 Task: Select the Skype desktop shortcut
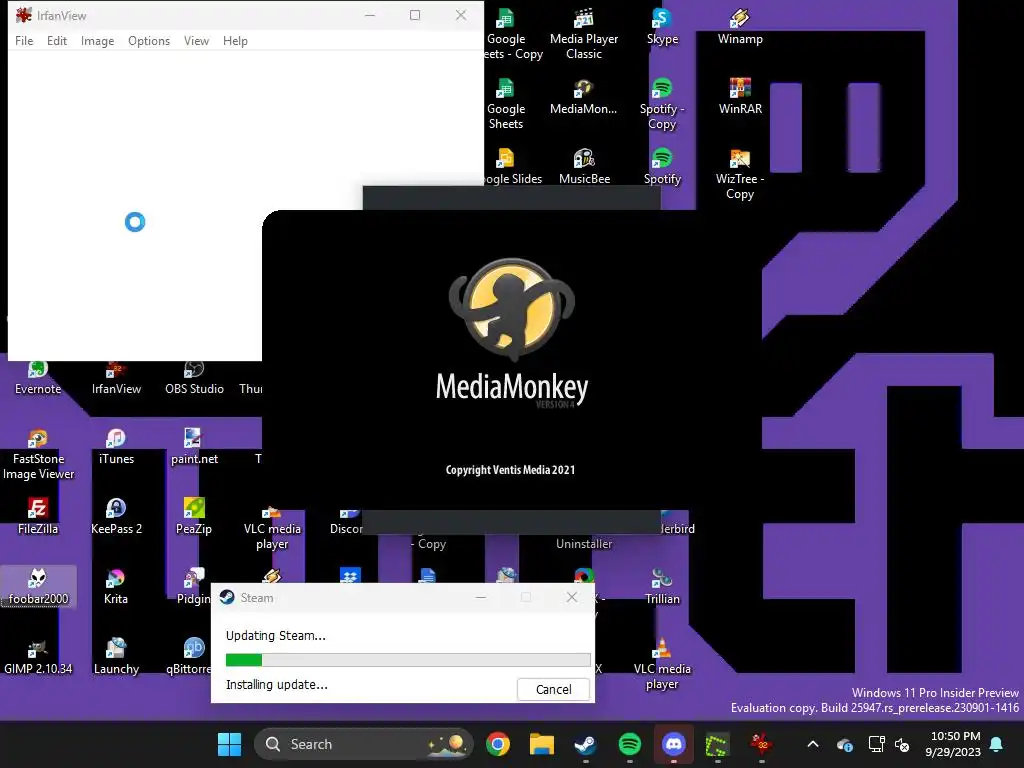662,27
